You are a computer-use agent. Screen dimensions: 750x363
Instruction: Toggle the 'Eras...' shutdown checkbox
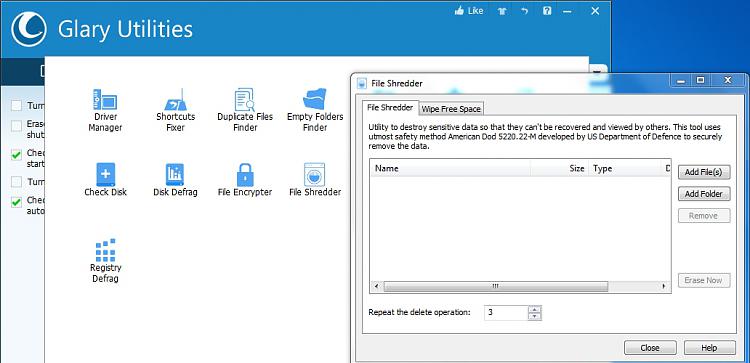[17, 126]
